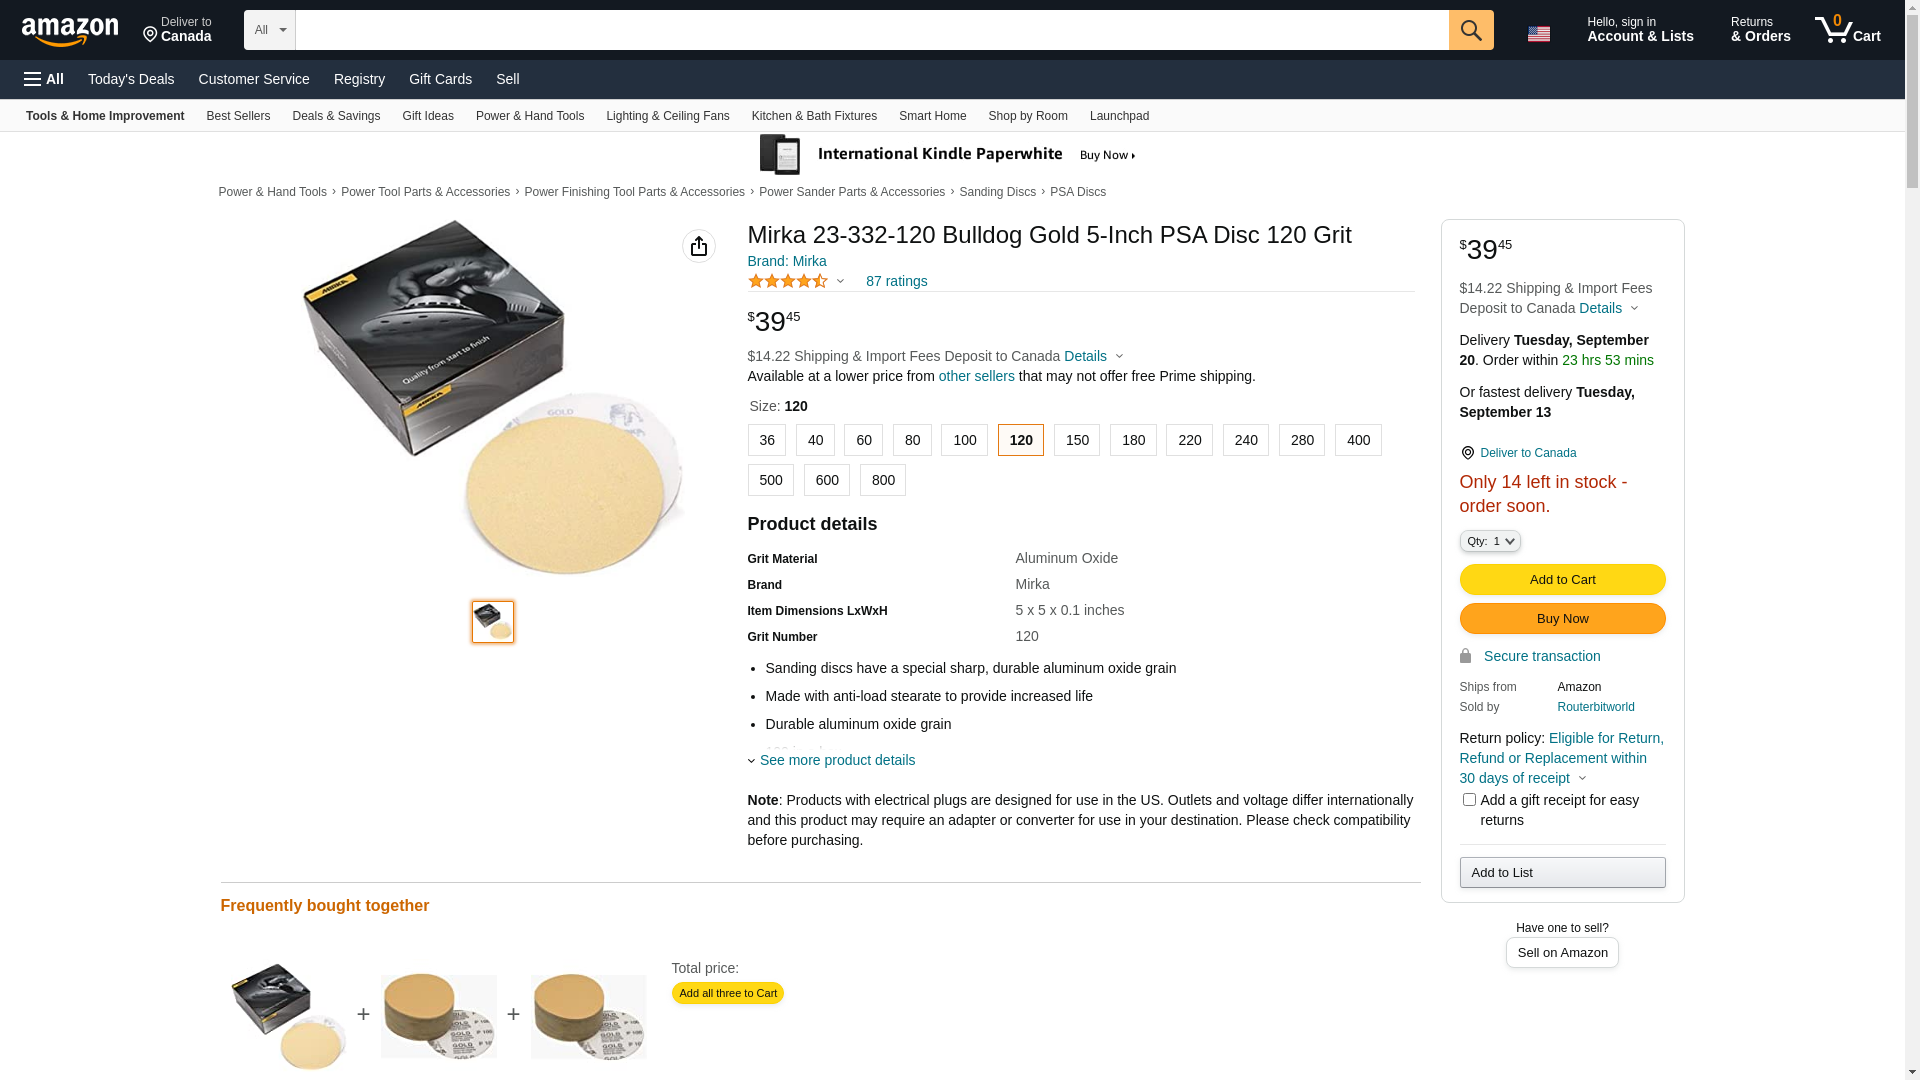The height and width of the screenshot is (1080, 1920).
Task: Click the Amazon logo
Action: click(x=70, y=32)
